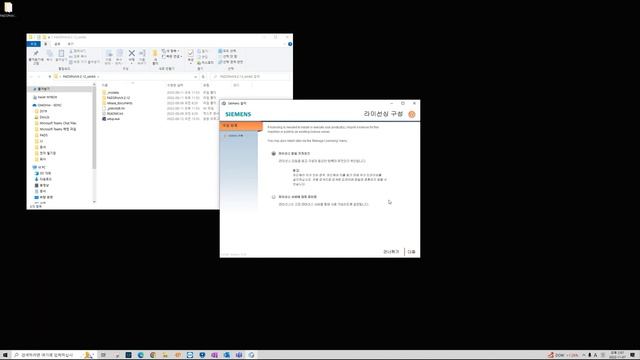The height and width of the screenshot is (360, 640).
Task: Open the Easy access dropdown in ribbon
Action: pos(172,56)
